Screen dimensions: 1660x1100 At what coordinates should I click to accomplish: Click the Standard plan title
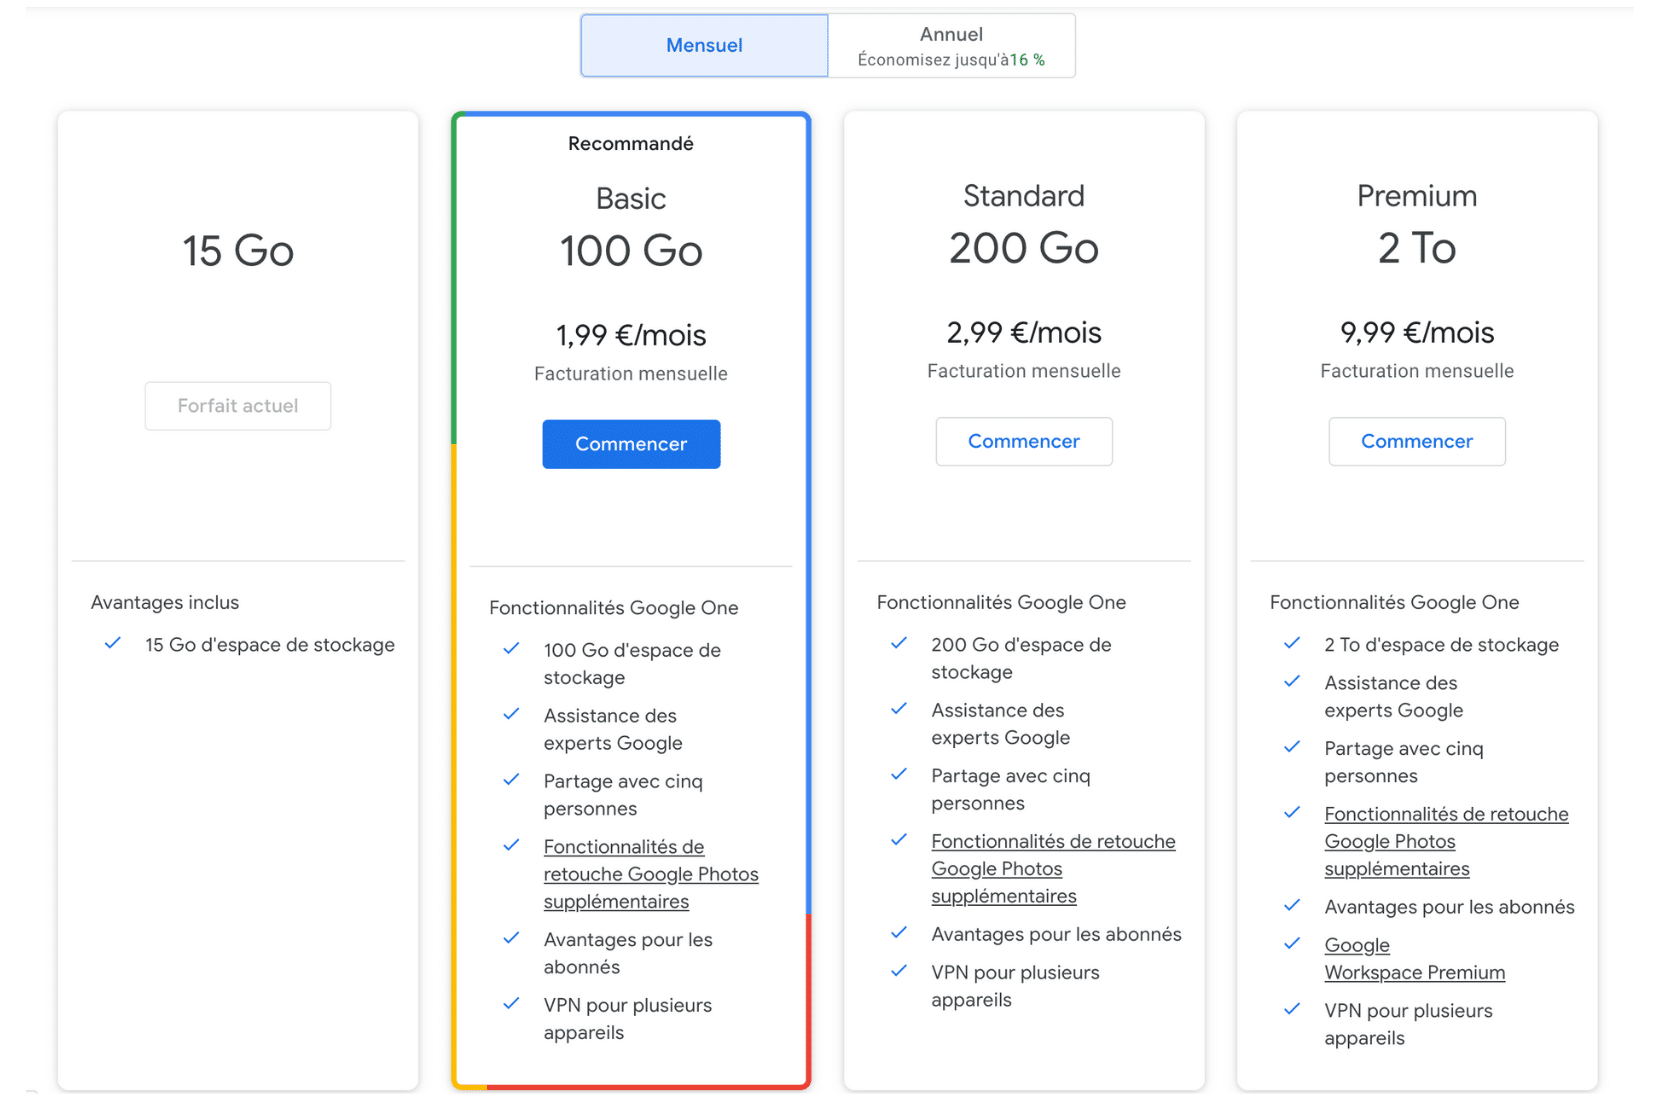point(1024,195)
